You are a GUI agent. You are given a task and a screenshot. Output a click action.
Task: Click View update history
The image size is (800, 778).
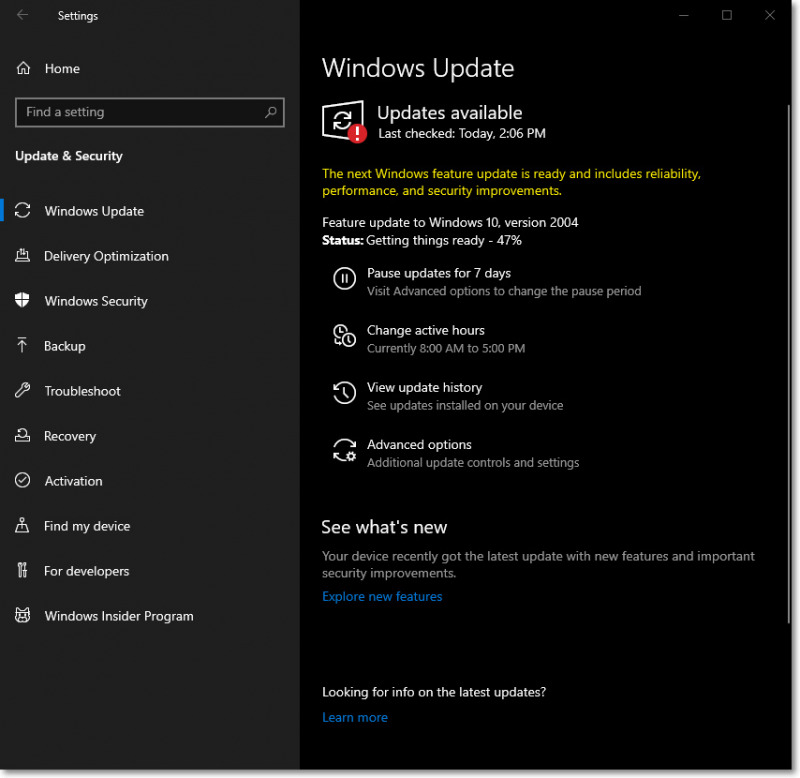tap(424, 387)
